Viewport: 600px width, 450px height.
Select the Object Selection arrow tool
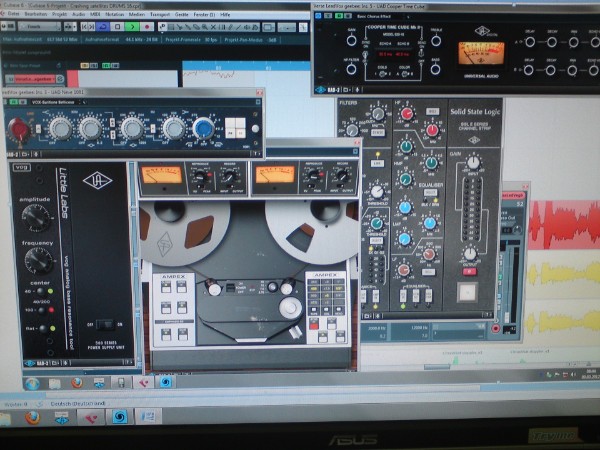point(163,26)
